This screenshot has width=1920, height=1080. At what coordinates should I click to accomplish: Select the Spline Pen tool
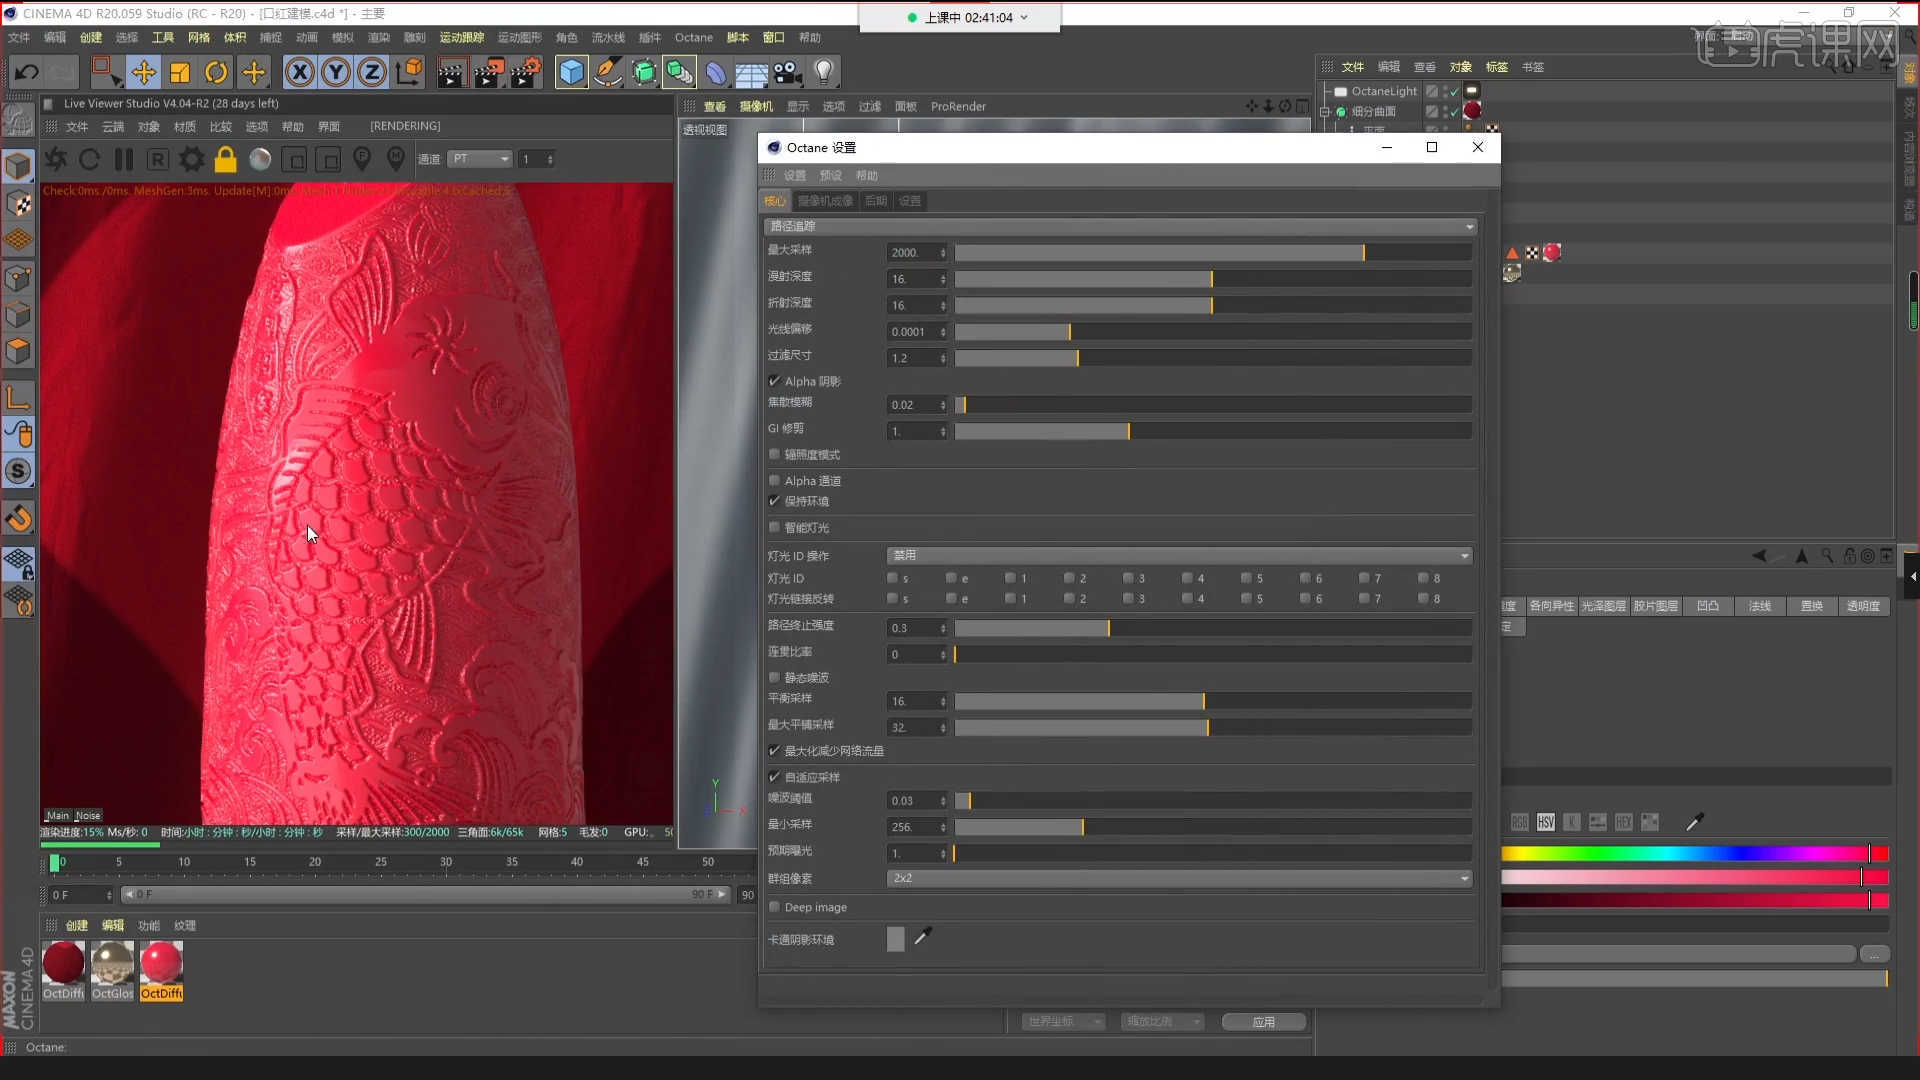(607, 72)
